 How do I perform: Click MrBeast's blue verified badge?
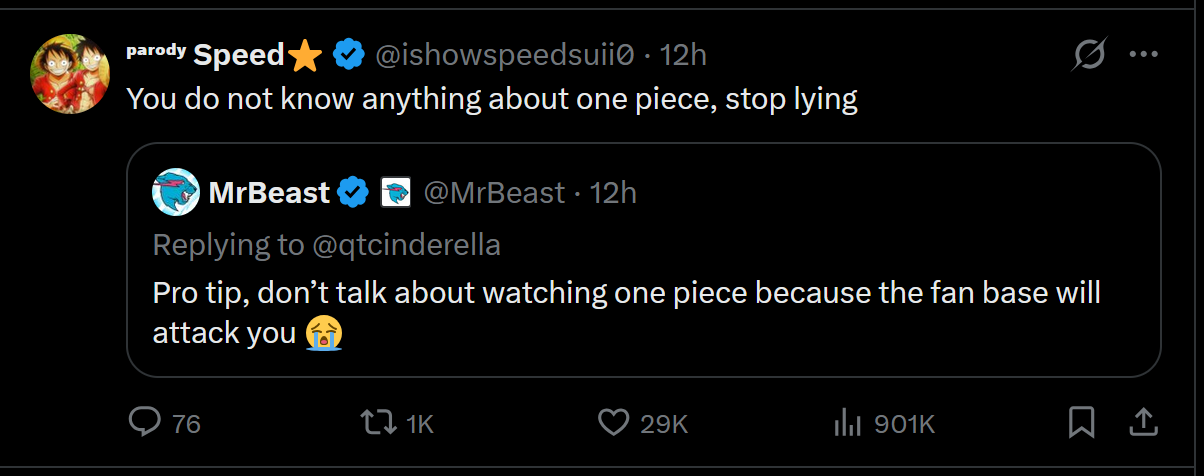pyautogui.click(x=352, y=192)
